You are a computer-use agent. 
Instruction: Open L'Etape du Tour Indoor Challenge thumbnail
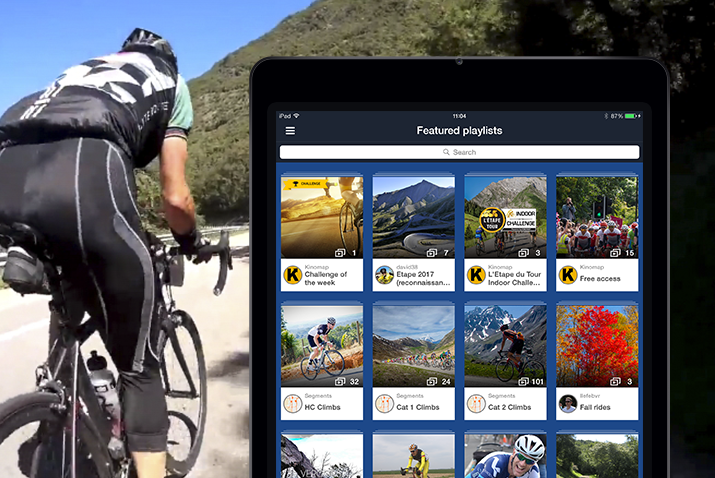point(505,217)
